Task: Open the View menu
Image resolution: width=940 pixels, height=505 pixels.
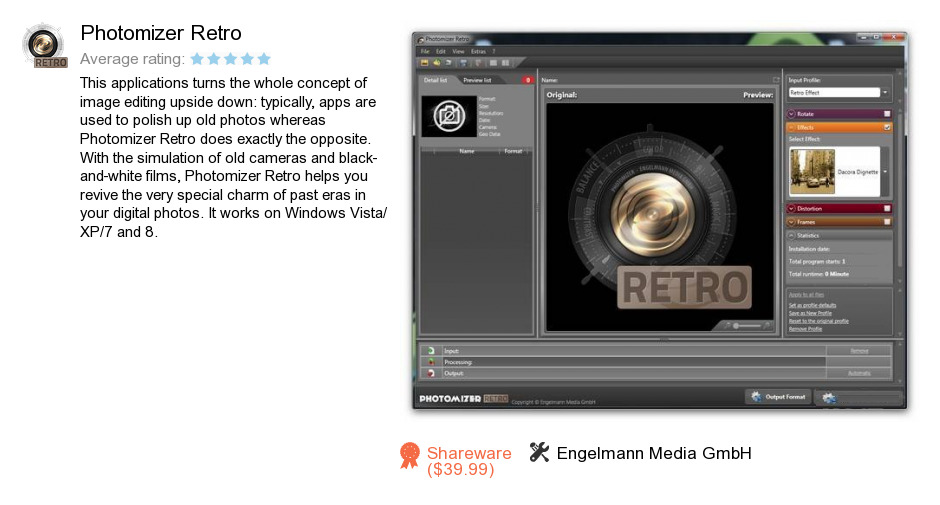Action: pyautogui.click(x=458, y=52)
